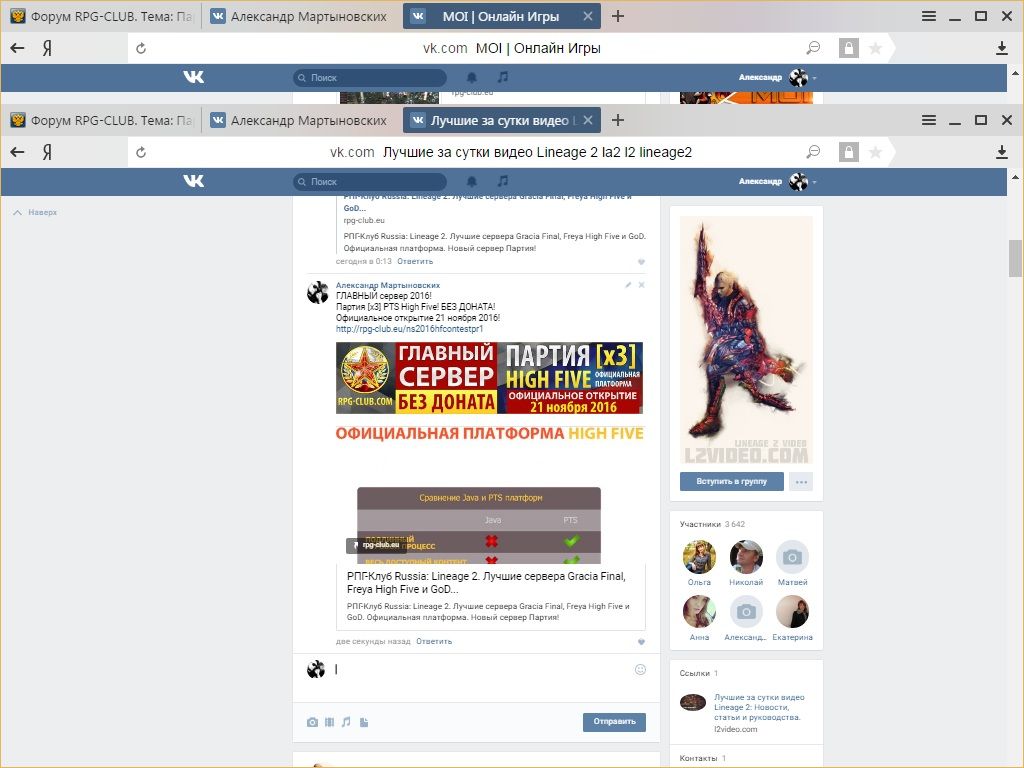Like the comment posted сегодня в 0:13
1024x768 pixels.
click(x=641, y=262)
